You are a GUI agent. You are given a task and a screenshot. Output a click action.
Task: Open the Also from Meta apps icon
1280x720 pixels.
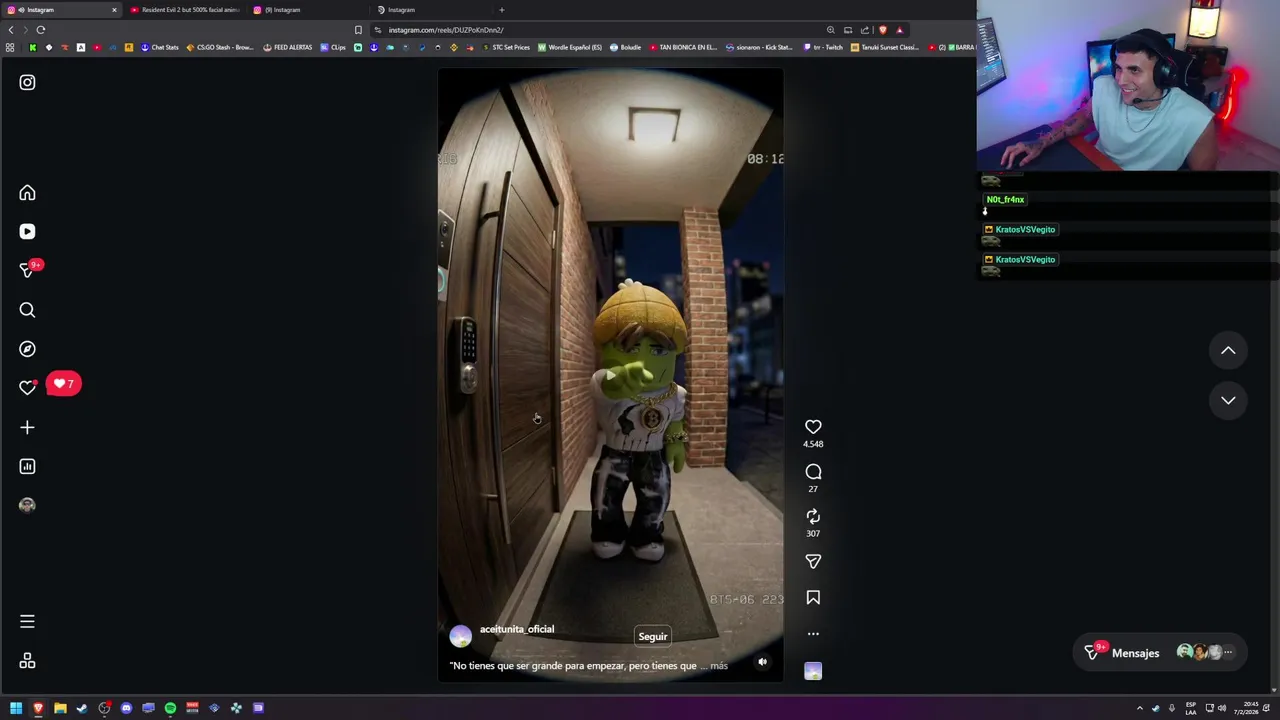click(x=27, y=661)
